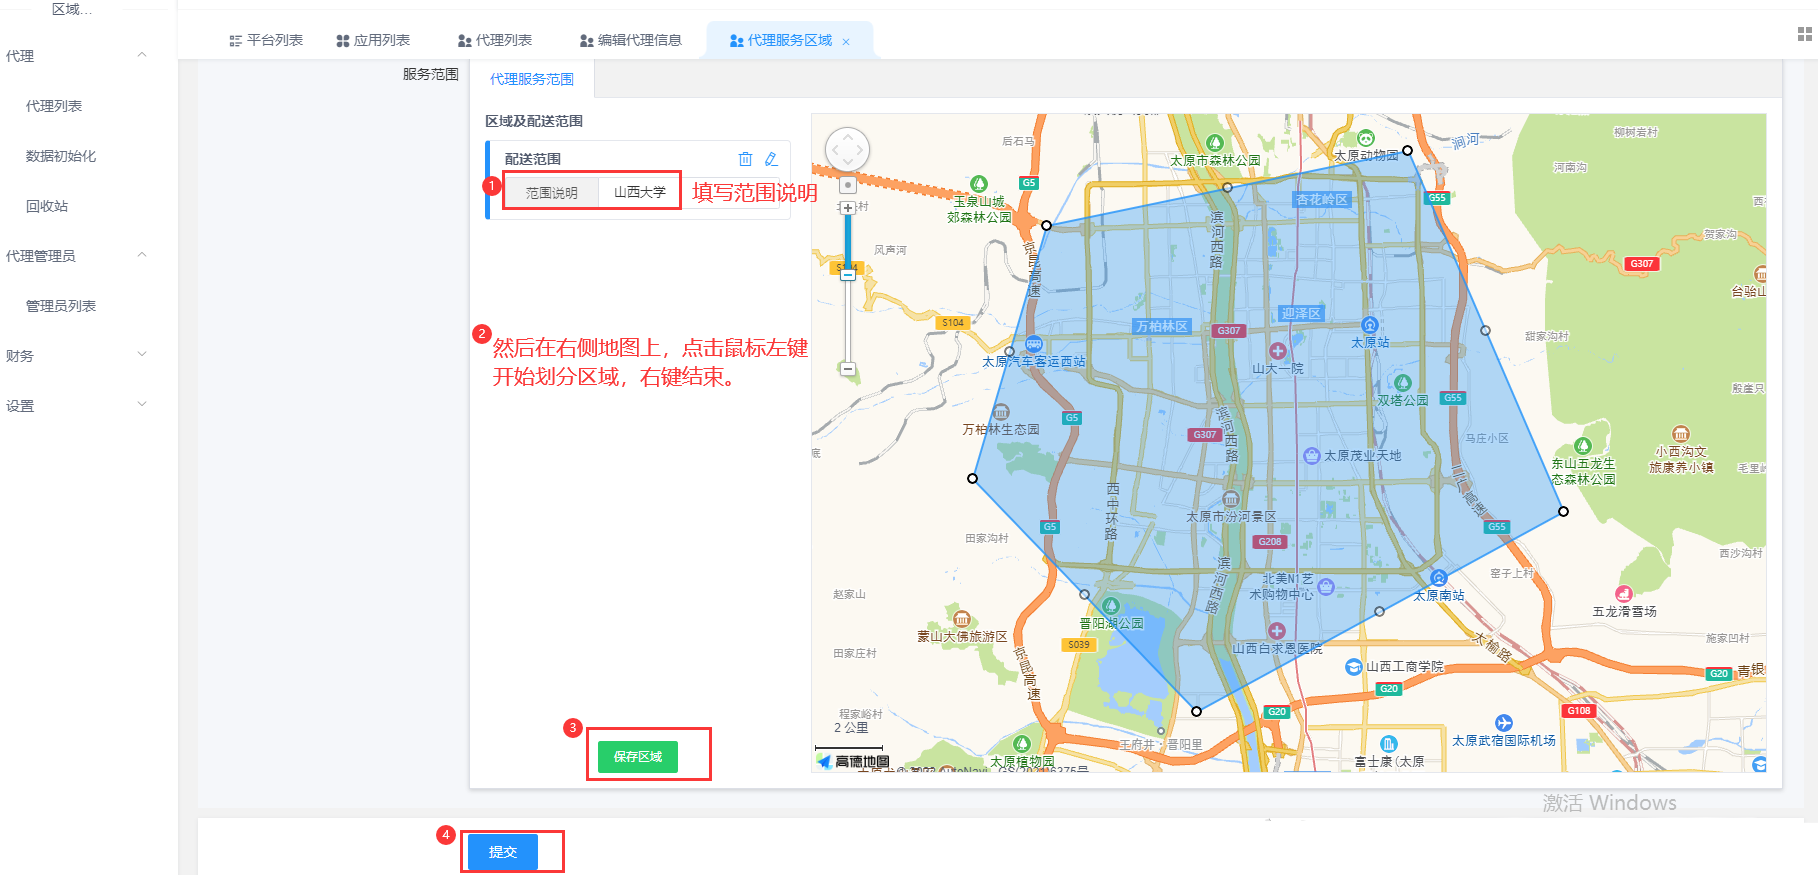Click the 杏花岭区 district label on map

1322,200
